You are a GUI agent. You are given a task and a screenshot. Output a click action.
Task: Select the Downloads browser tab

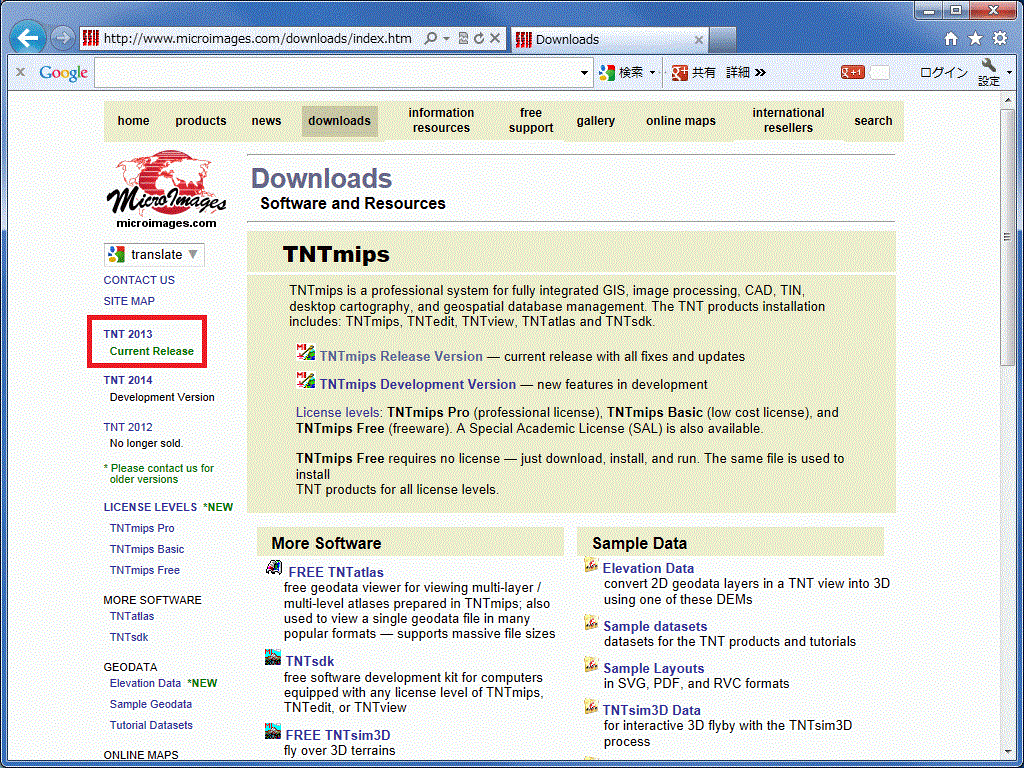click(610, 39)
